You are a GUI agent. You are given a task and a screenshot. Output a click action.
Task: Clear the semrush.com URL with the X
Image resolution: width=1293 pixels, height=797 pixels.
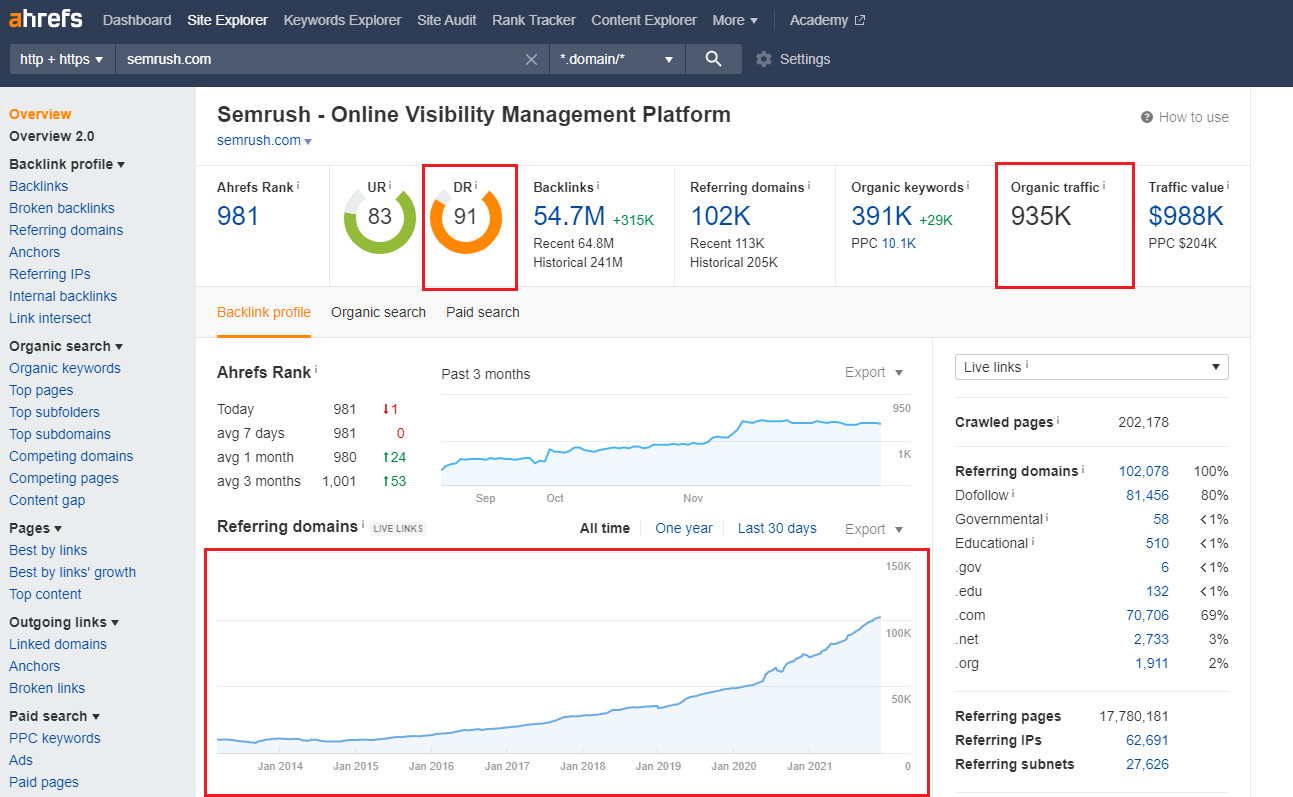532,59
